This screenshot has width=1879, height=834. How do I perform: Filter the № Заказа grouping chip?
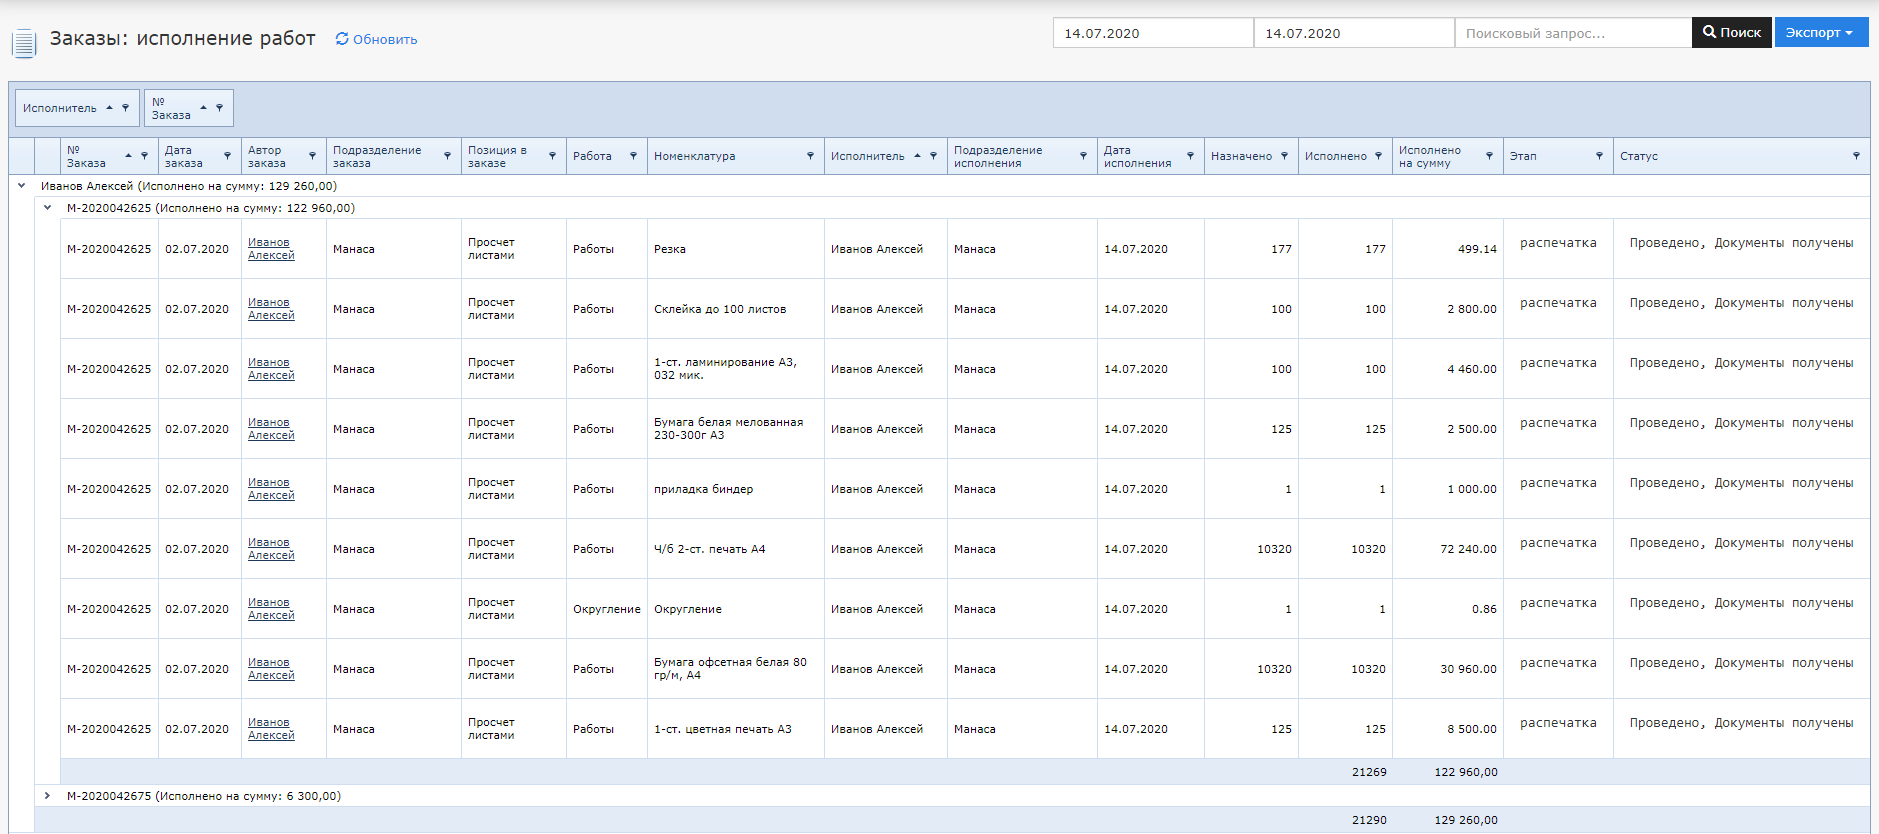pyautogui.click(x=220, y=108)
